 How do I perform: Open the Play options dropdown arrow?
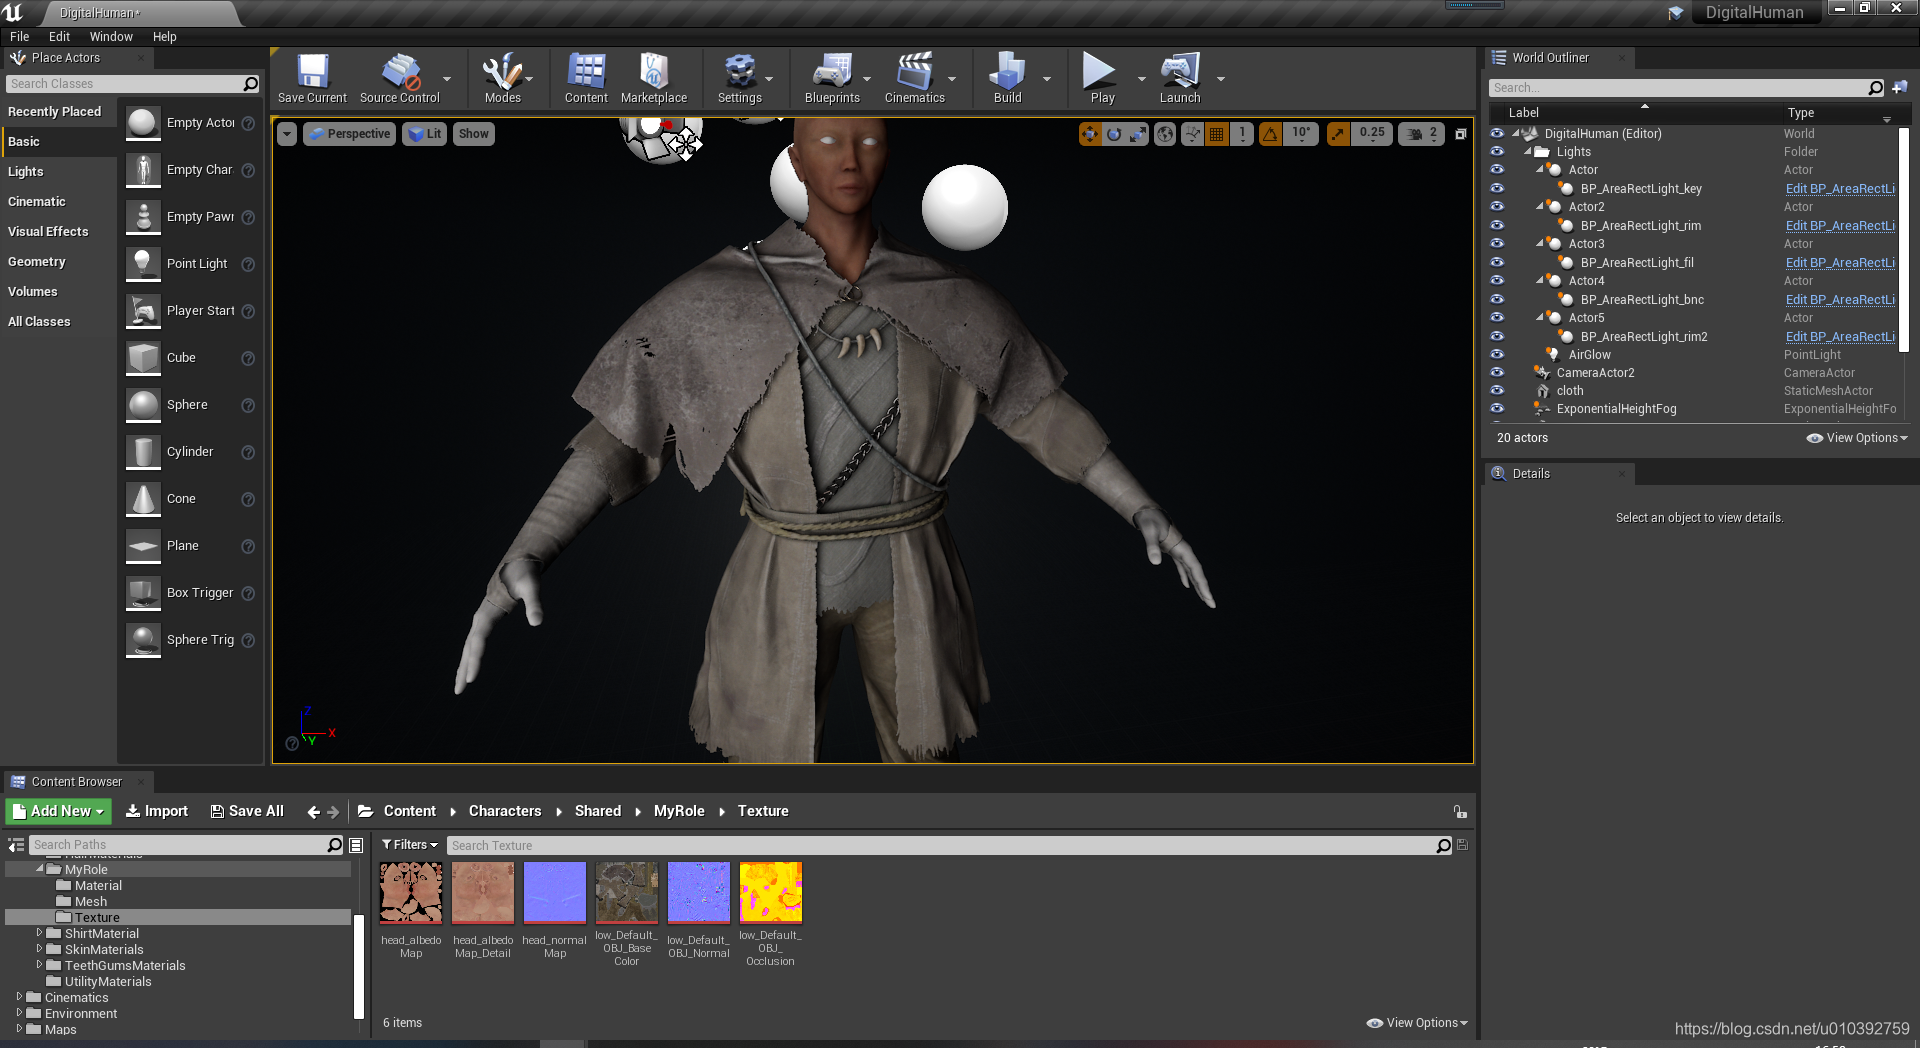(x=1141, y=78)
